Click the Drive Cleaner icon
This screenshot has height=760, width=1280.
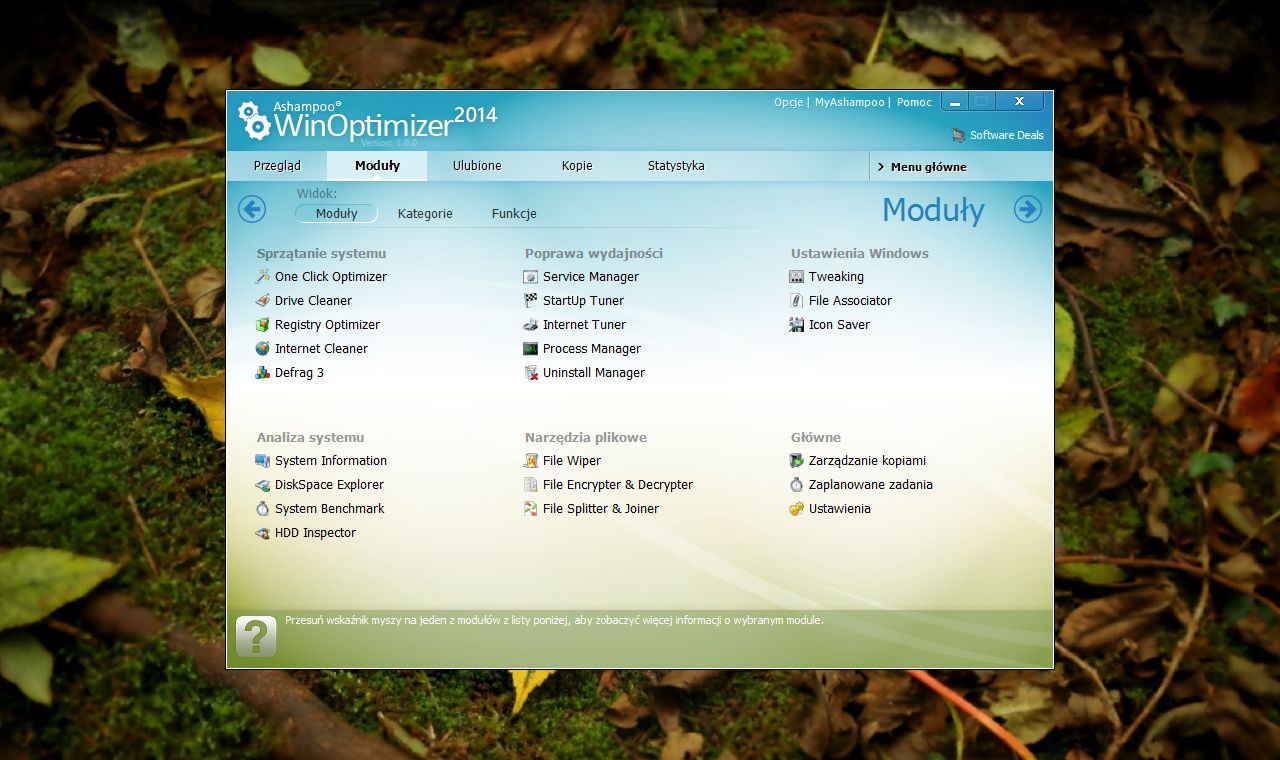263,301
